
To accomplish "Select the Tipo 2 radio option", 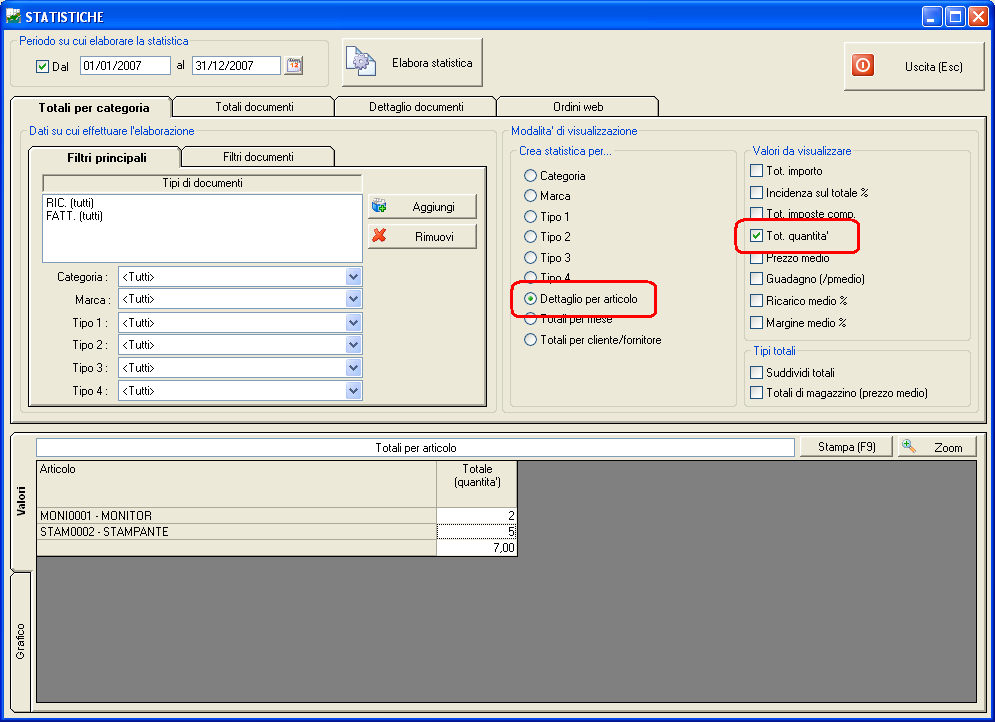I will pyautogui.click(x=530, y=237).
